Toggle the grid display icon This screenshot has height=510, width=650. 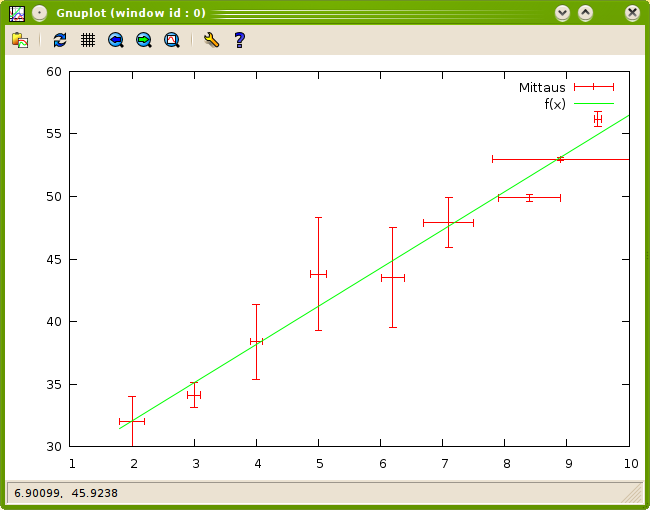coord(88,40)
